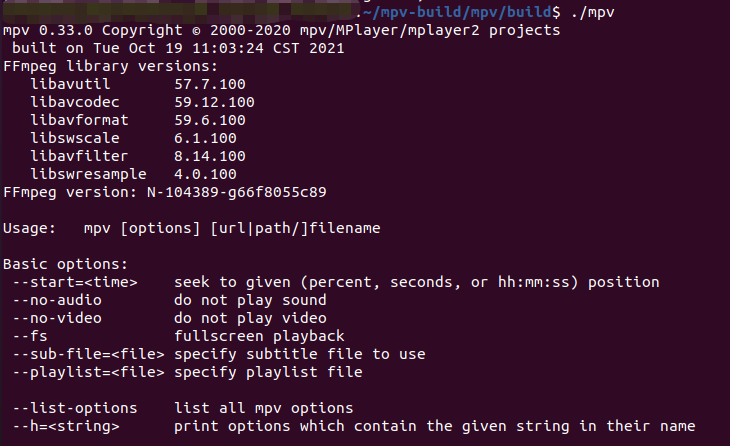The height and width of the screenshot is (446, 730).
Task: Click the --list-options option text
Action: (75, 408)
